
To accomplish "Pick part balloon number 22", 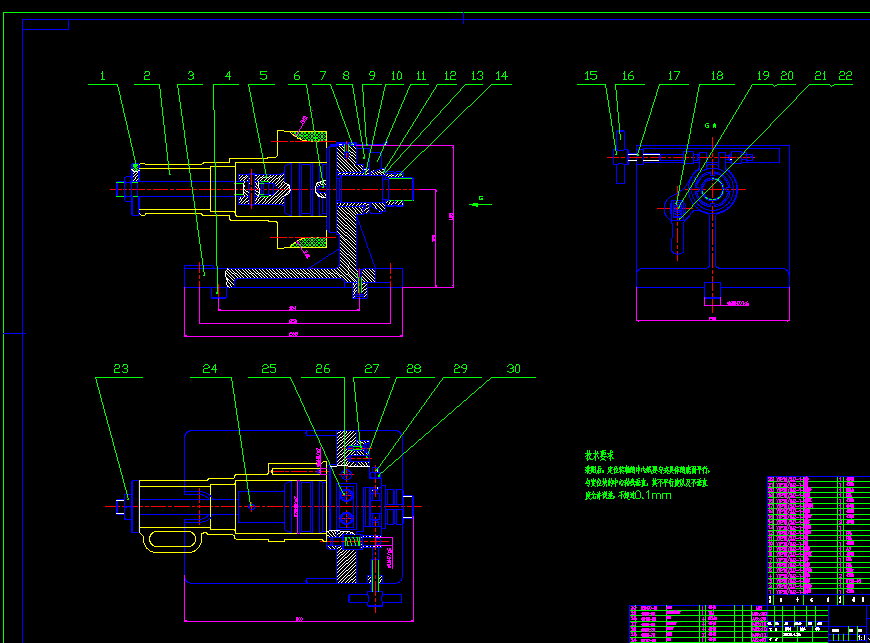I will pyautogui.click(x=846, y=76).
